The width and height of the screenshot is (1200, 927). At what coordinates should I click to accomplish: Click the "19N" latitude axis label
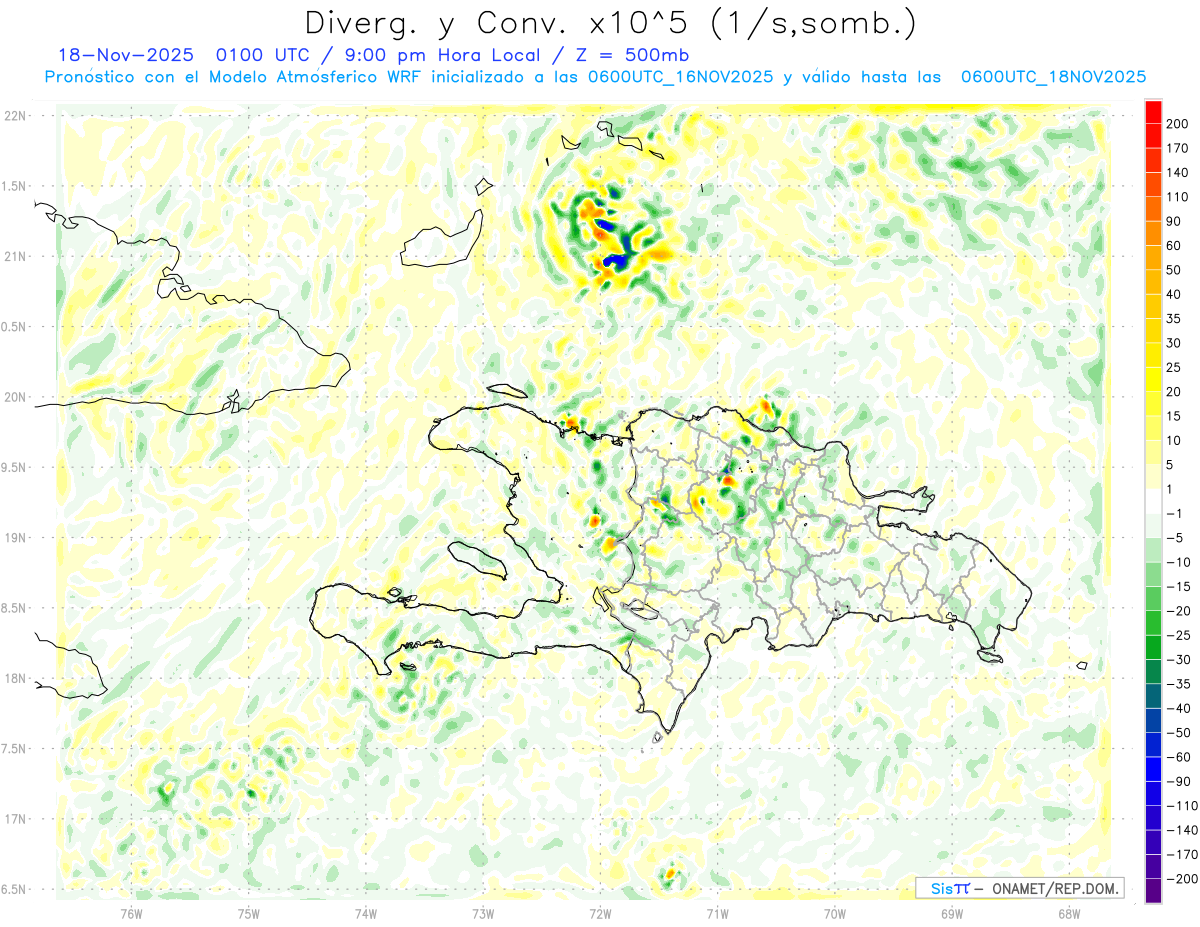(15, 538)
